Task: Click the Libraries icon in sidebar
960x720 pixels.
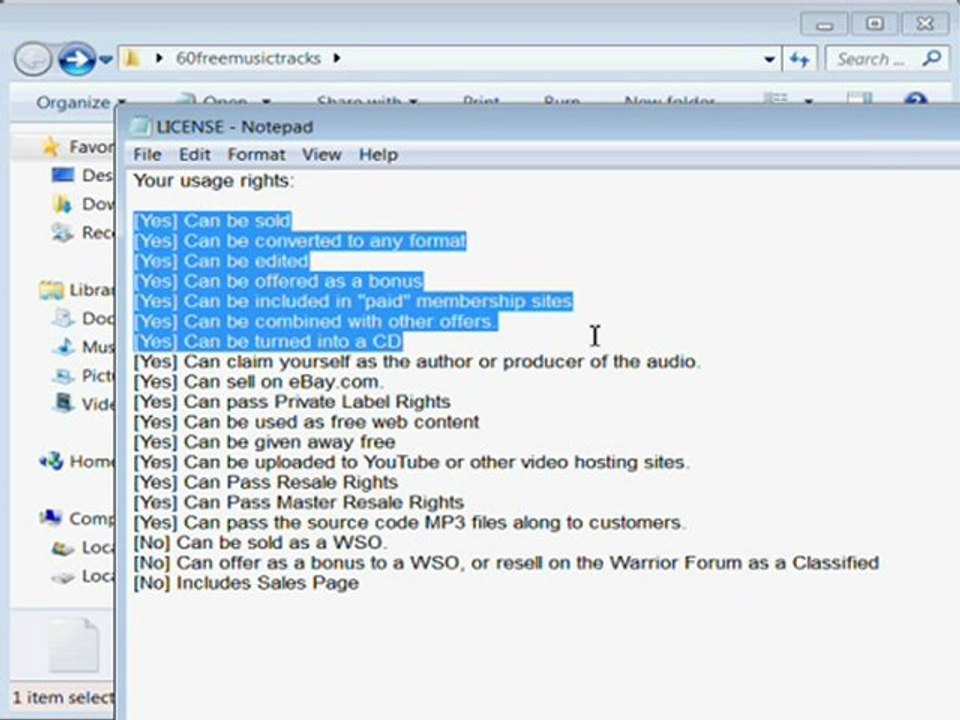Action: (x=51, y=290)
